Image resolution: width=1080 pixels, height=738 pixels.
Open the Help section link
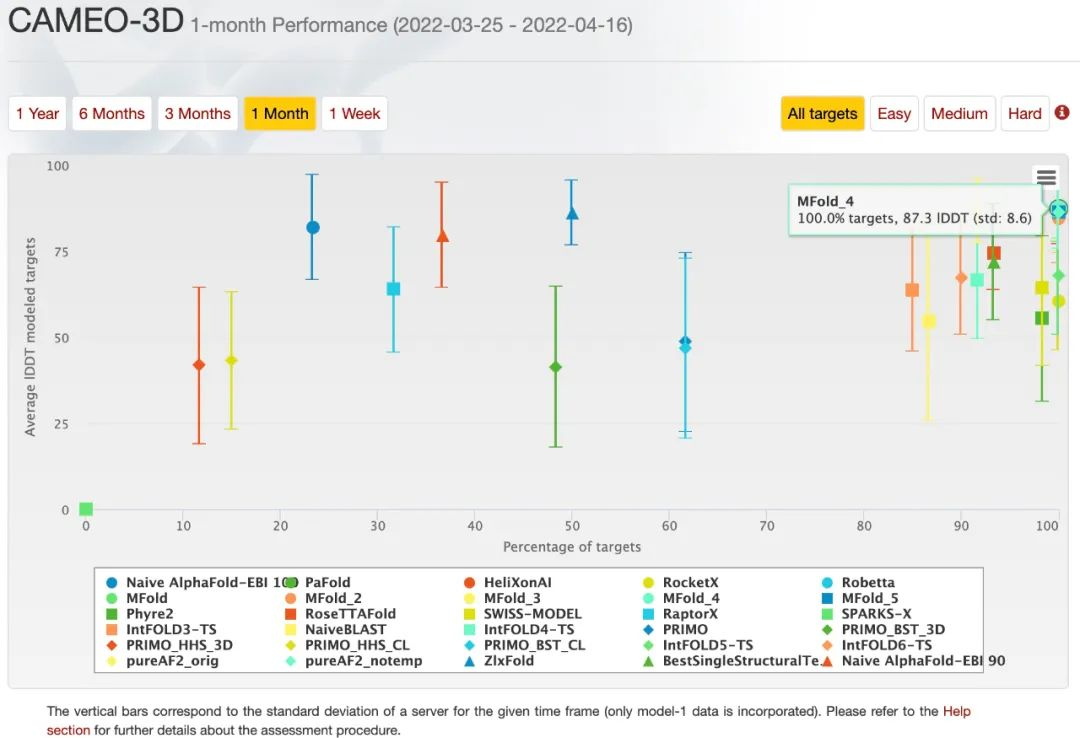(x=956, y=711)
